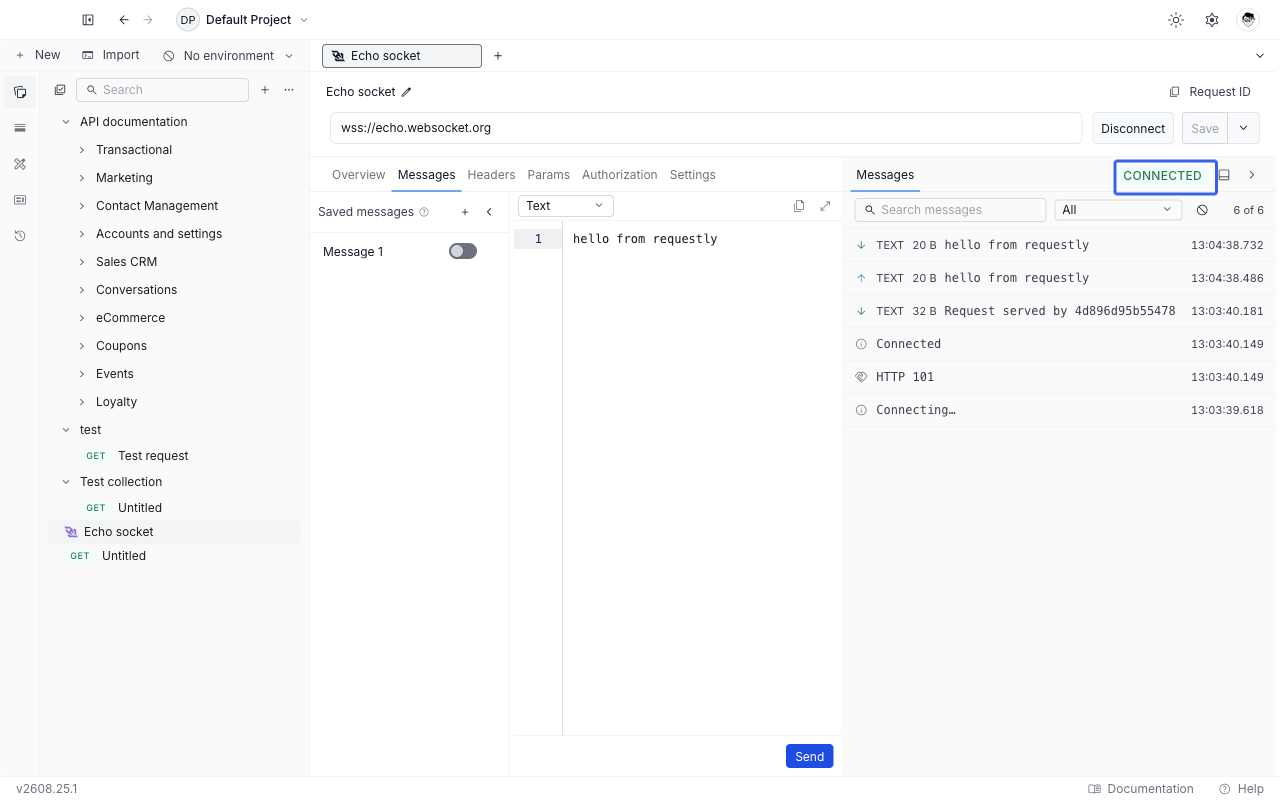Open the All message filter dropdown
The height and width of the screenshot is (800, 1280).
point(1118,210)
